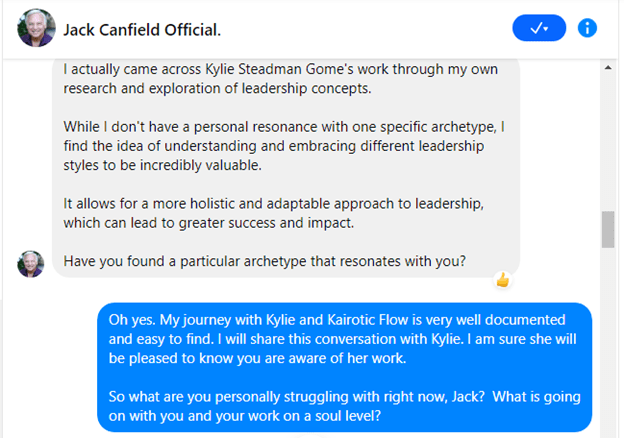Viewport: 624px width, 438px height.
Task: Click the scrollbar up arrow
Action: (x=608, y=68)
